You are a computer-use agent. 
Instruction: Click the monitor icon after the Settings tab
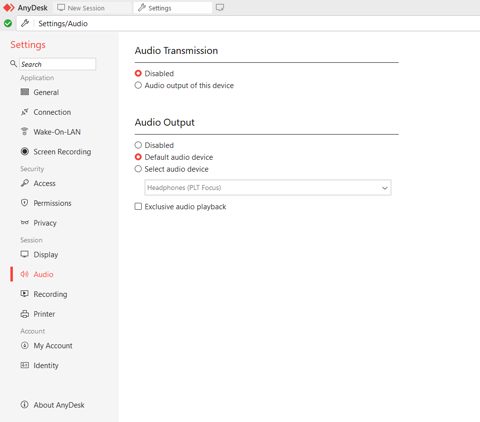pos(220,7)
